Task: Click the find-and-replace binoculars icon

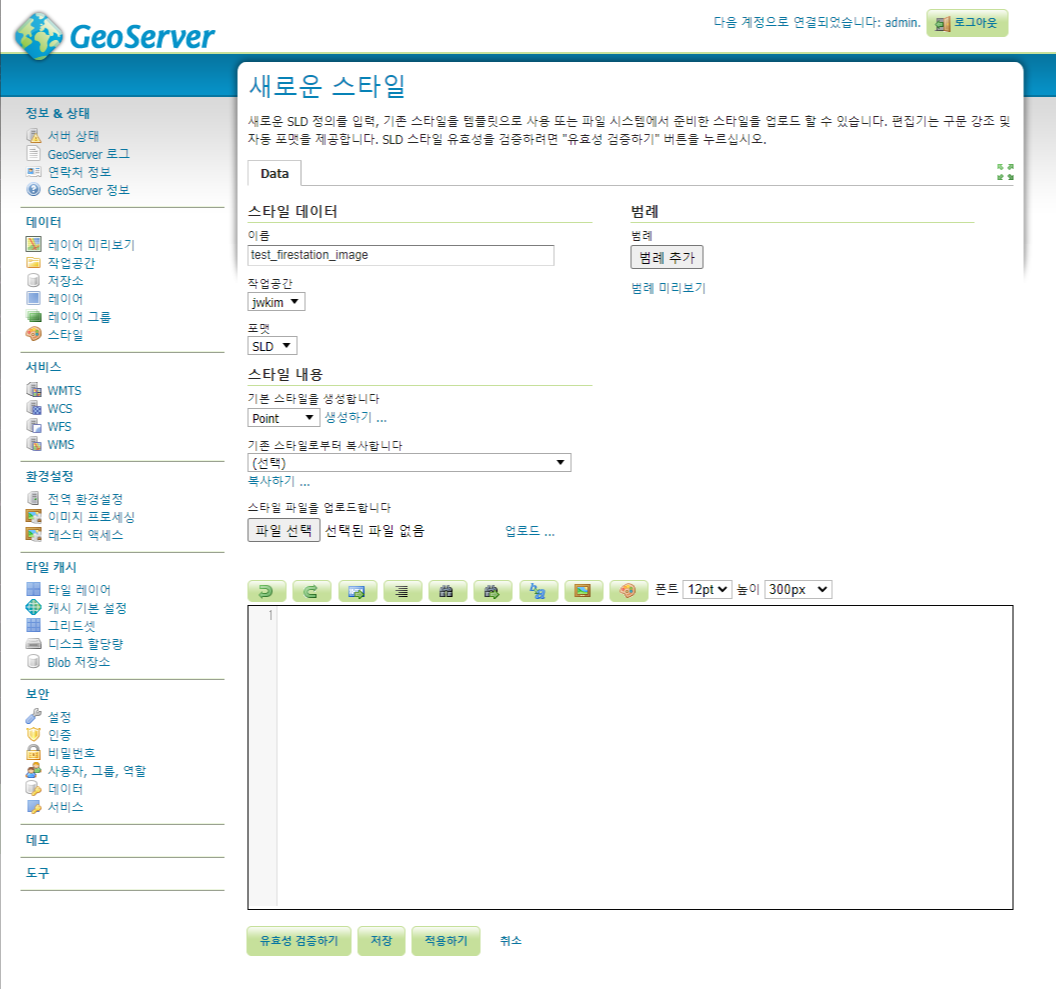Action: coord(491,590)
